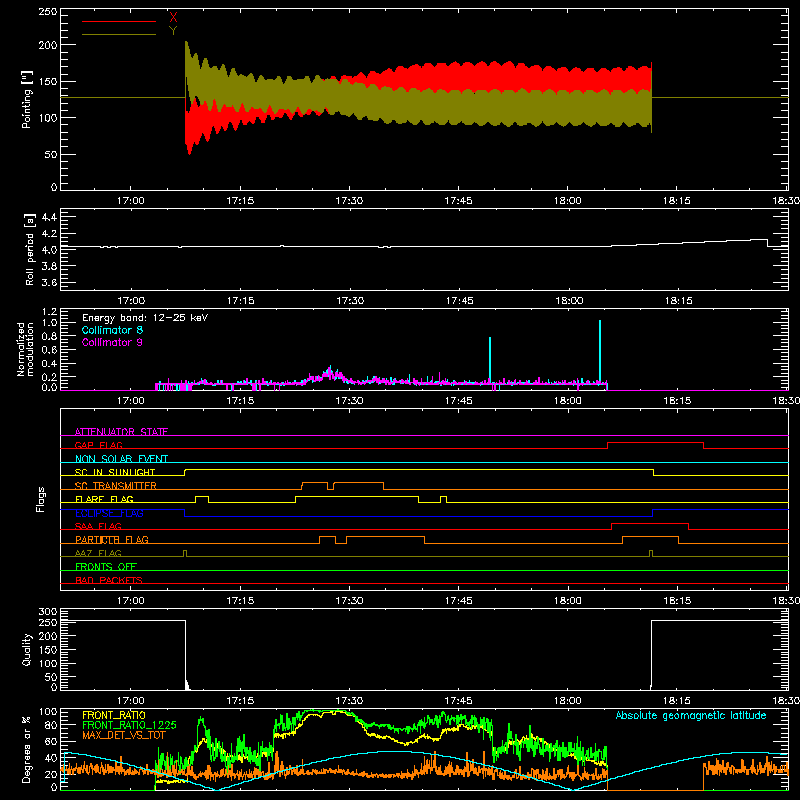This screenshot has height=800, width=800.
Task: Select the "Energy band: 12-25 keV" annotation
Action: pyautogui.click(x=145, y=318)
